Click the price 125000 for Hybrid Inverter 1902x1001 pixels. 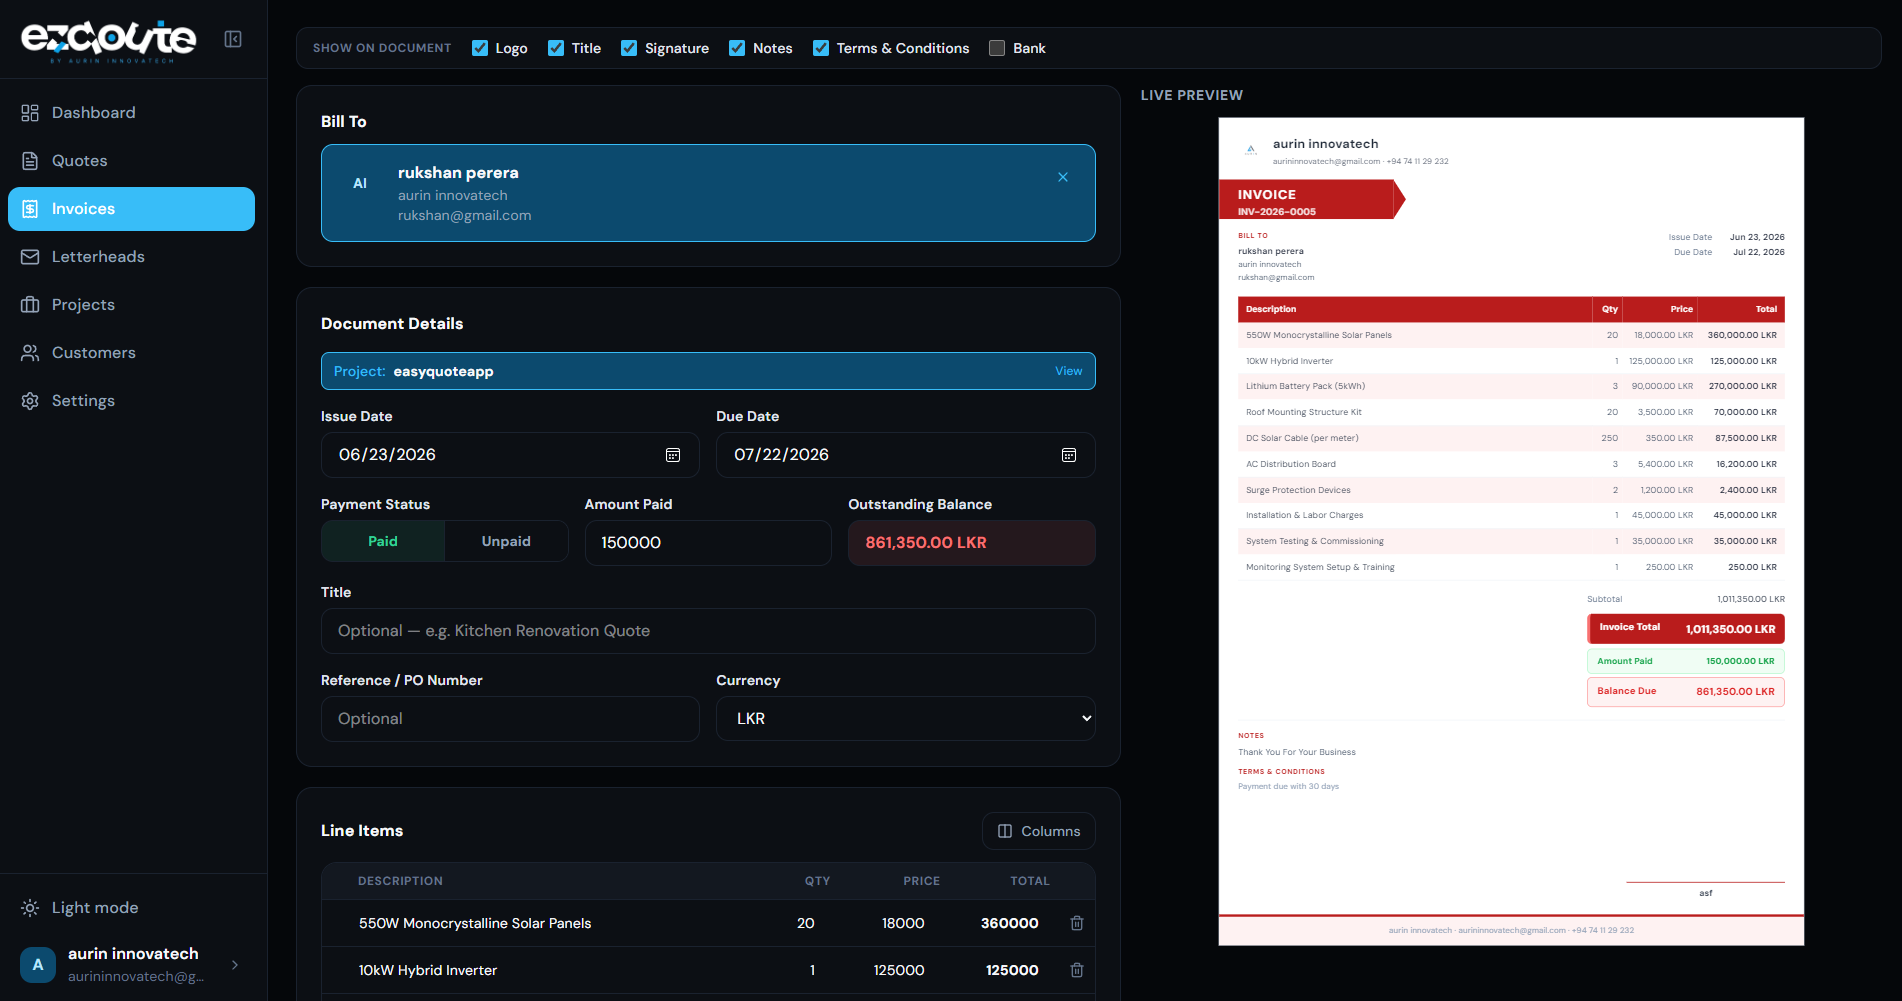point(899,970)
